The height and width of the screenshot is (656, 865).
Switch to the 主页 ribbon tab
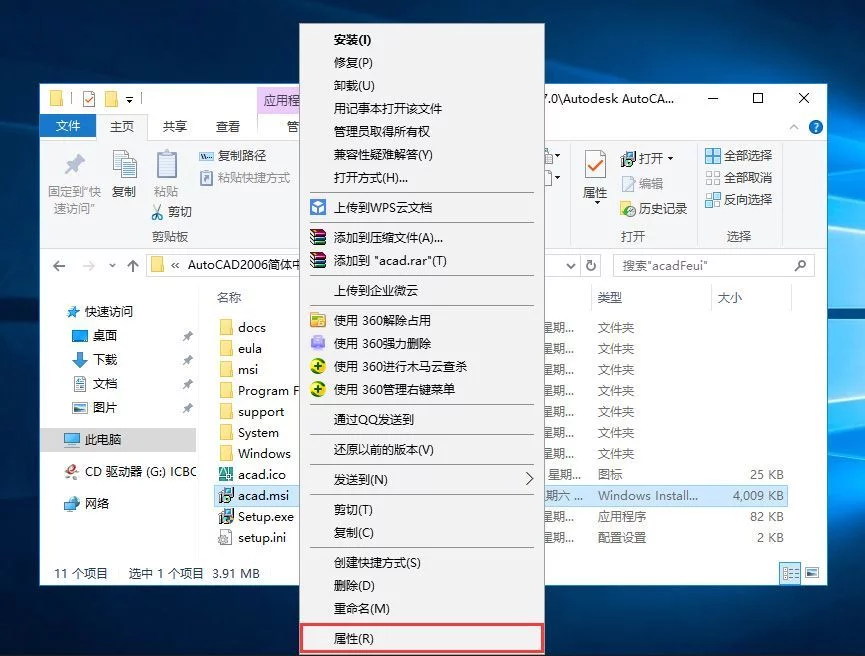click(122, 126)
